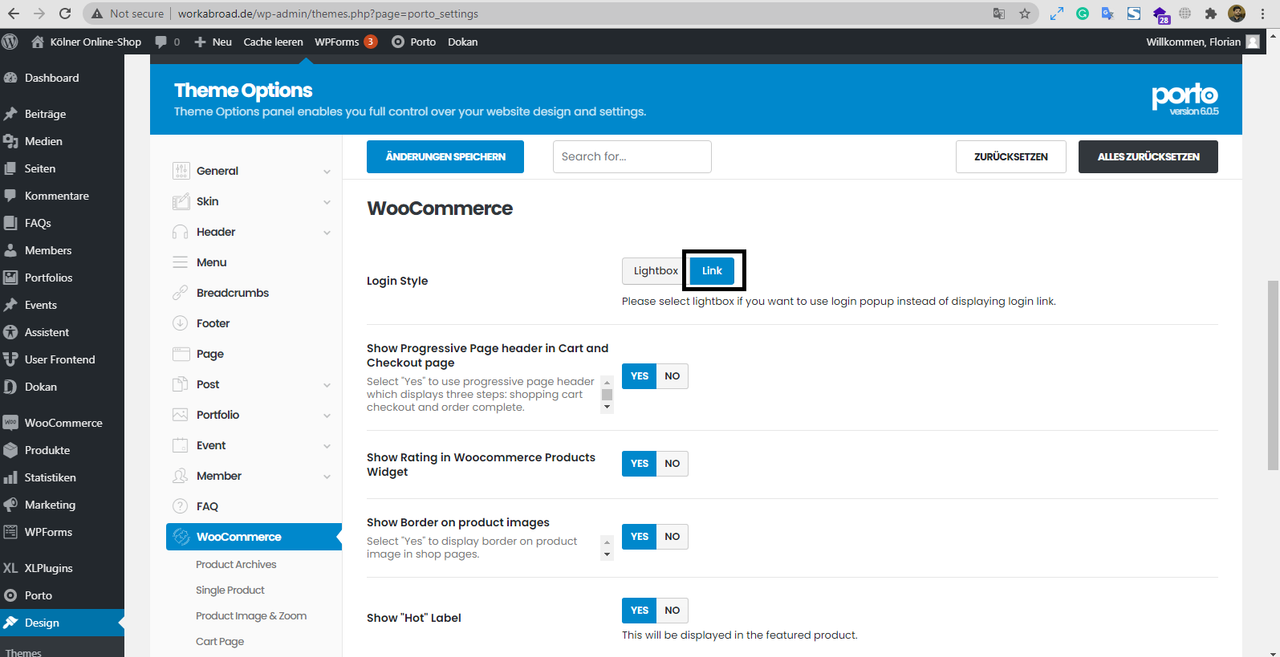Click the Marketing megaphone icon

(11, 505)
